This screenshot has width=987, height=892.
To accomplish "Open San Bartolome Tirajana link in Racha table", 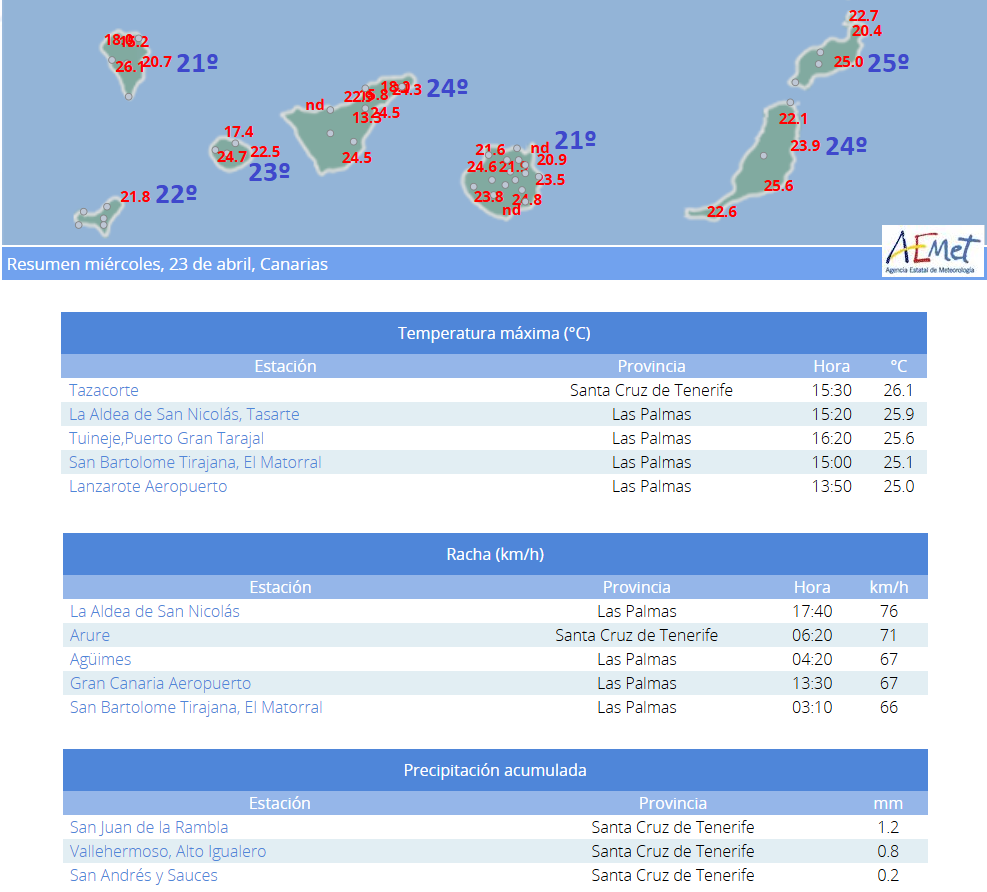I will pos(196,707).
